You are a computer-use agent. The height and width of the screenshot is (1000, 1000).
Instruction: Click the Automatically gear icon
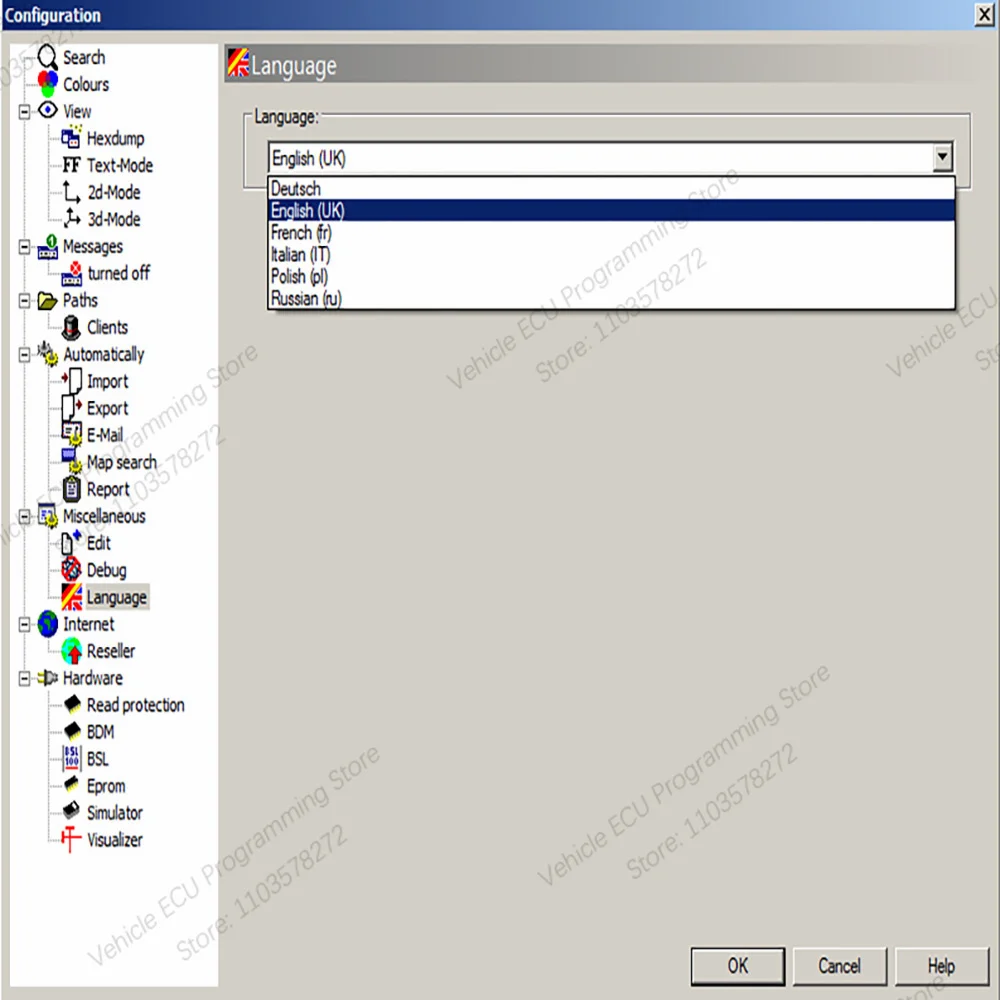[47, 354]
